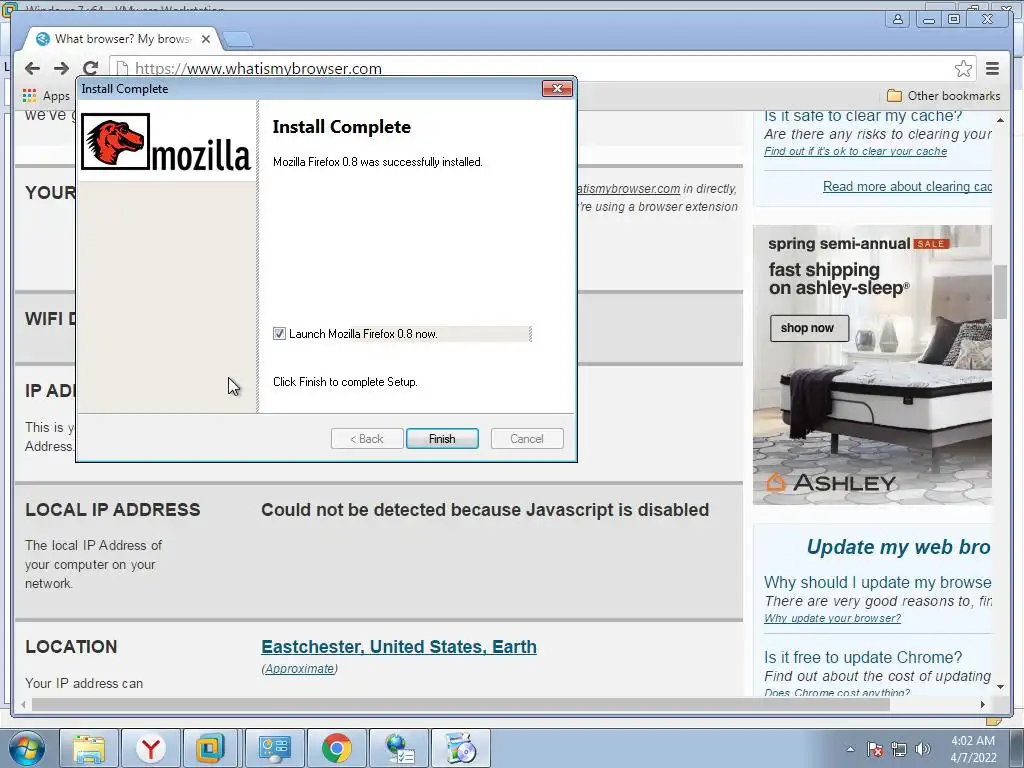Open Yandex browser from taskbar
1024x768 pixels.
[150, 748]
